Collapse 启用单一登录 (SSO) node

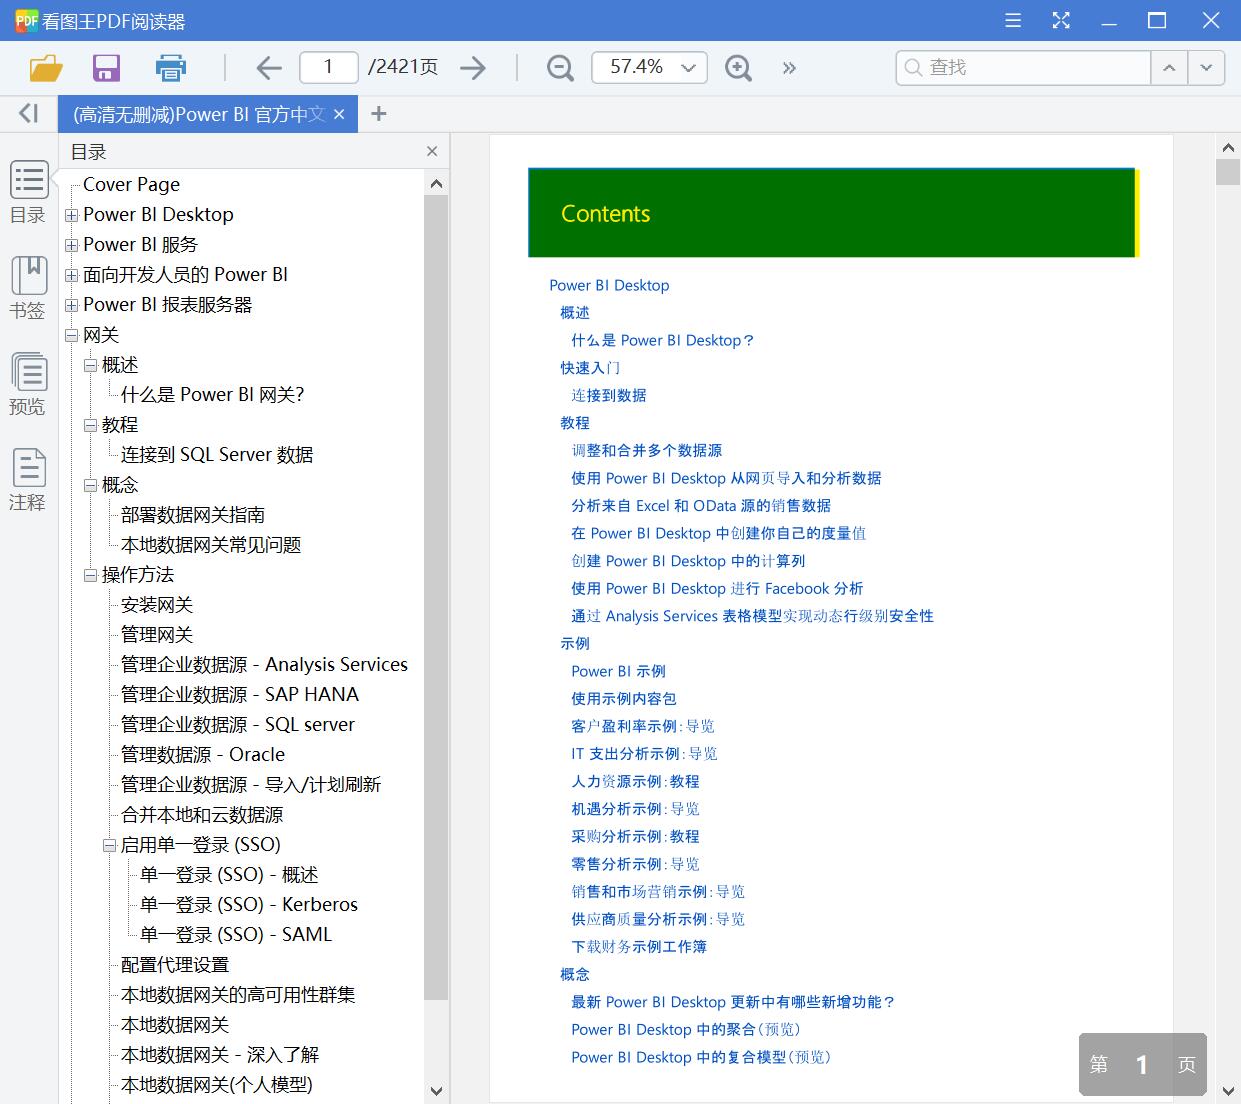click(109, 845)
